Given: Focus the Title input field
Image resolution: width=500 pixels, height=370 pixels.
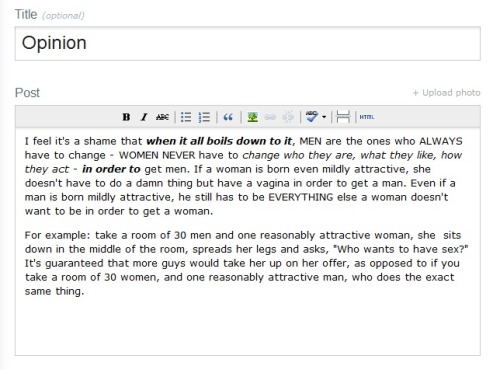Looking at the screenshot, I should coord(248,44).
